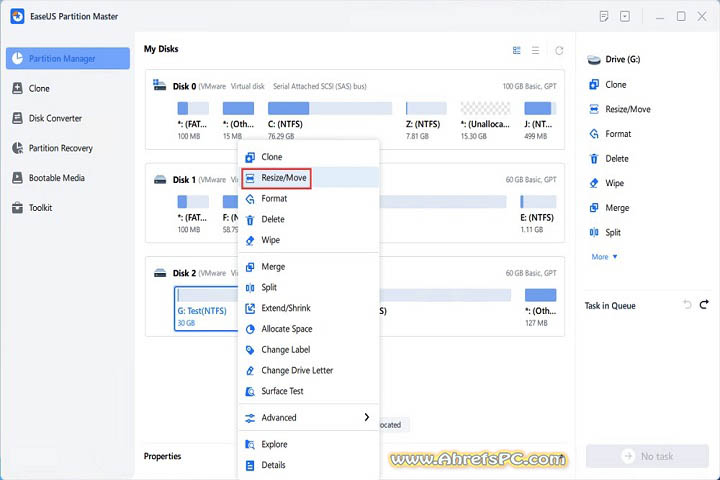The width and height of the screenshot is (720, 480).
Task: Choose Clone in the context menu
Action: pos(309,157)
